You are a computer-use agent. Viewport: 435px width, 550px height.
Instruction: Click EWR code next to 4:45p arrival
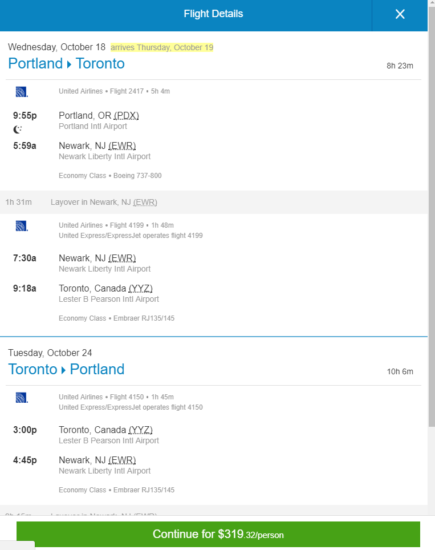(x=122, y=460)
